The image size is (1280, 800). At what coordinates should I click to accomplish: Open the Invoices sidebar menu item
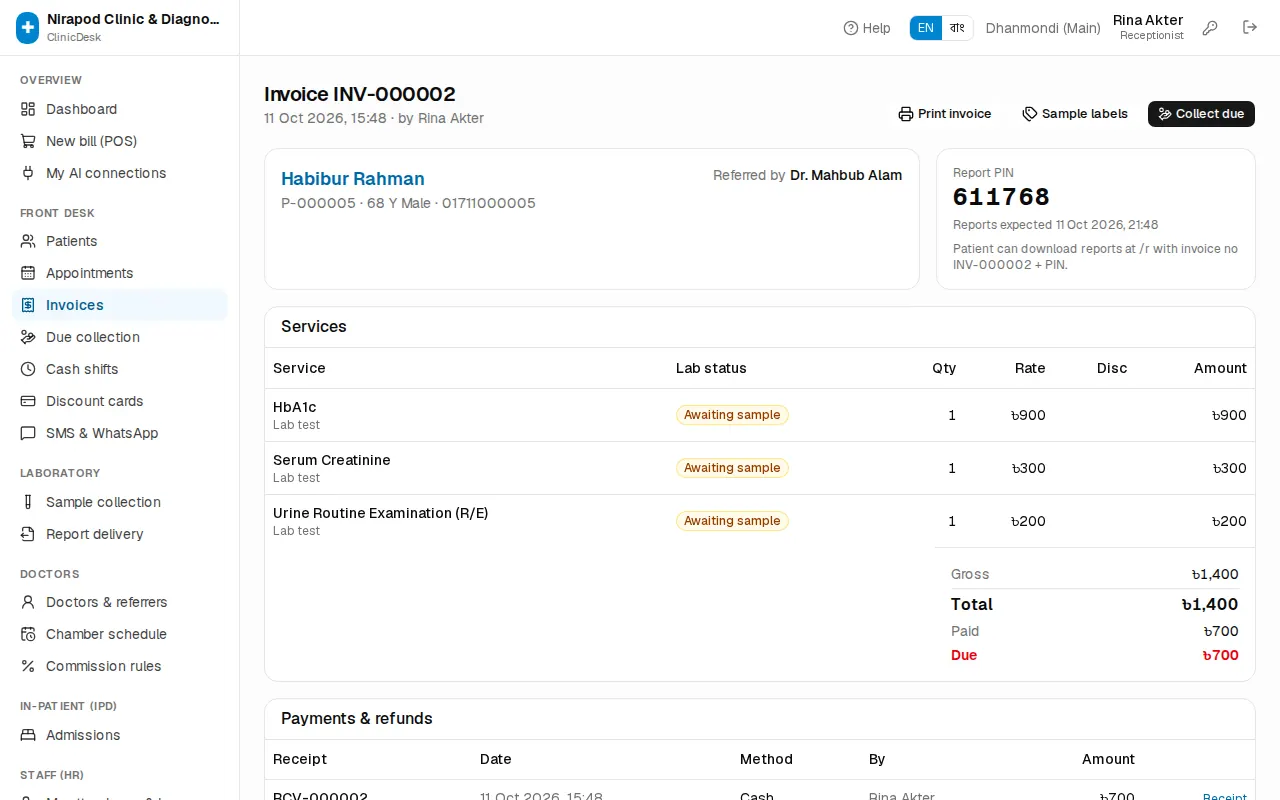click(x=120, y=305)
